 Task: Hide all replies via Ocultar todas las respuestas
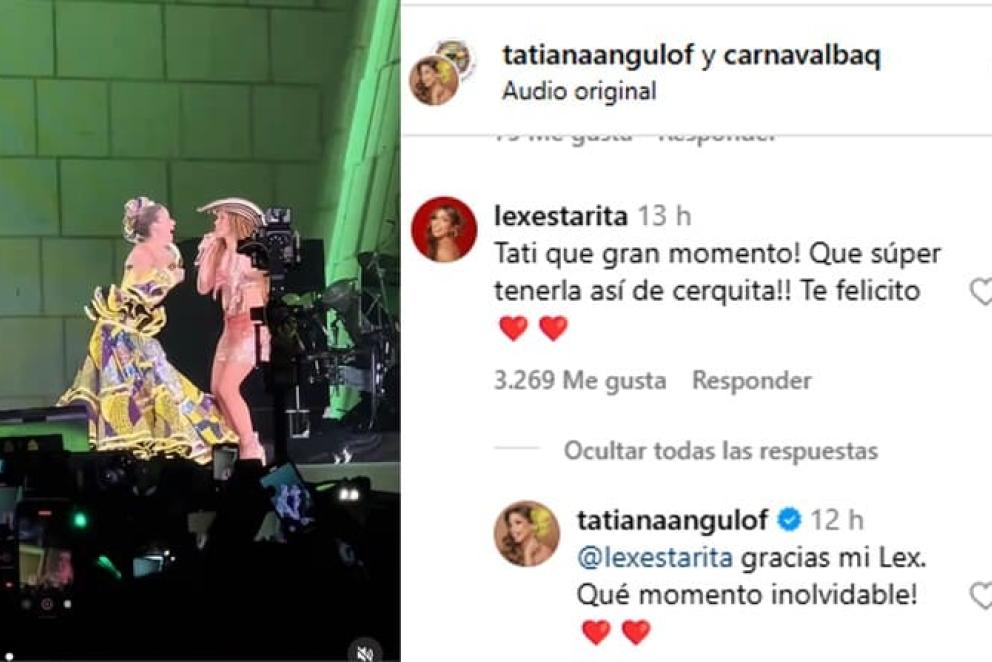coord(721,451)
